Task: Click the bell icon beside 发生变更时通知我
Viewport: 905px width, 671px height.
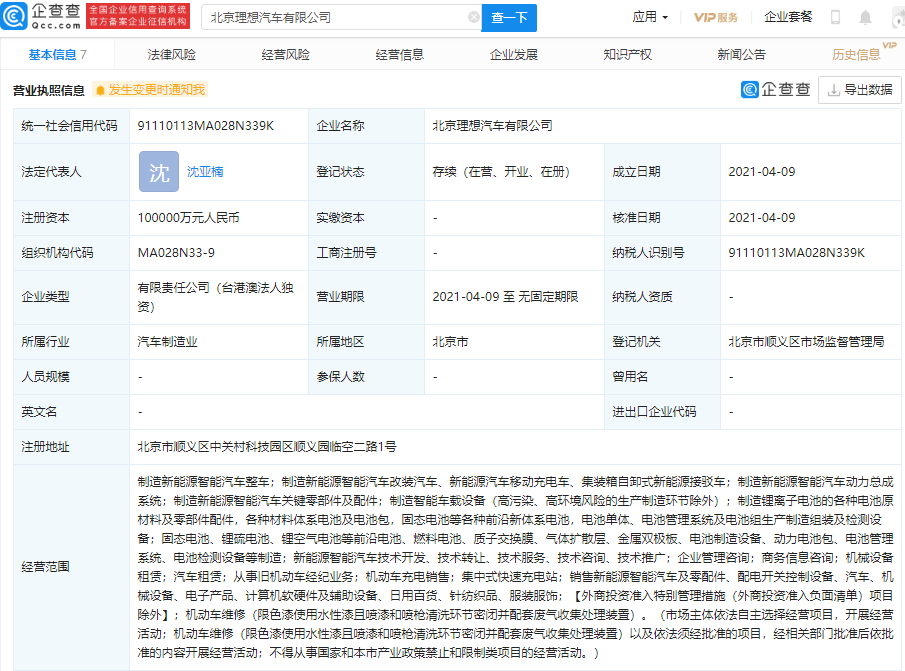Action: tap(99, 90)
